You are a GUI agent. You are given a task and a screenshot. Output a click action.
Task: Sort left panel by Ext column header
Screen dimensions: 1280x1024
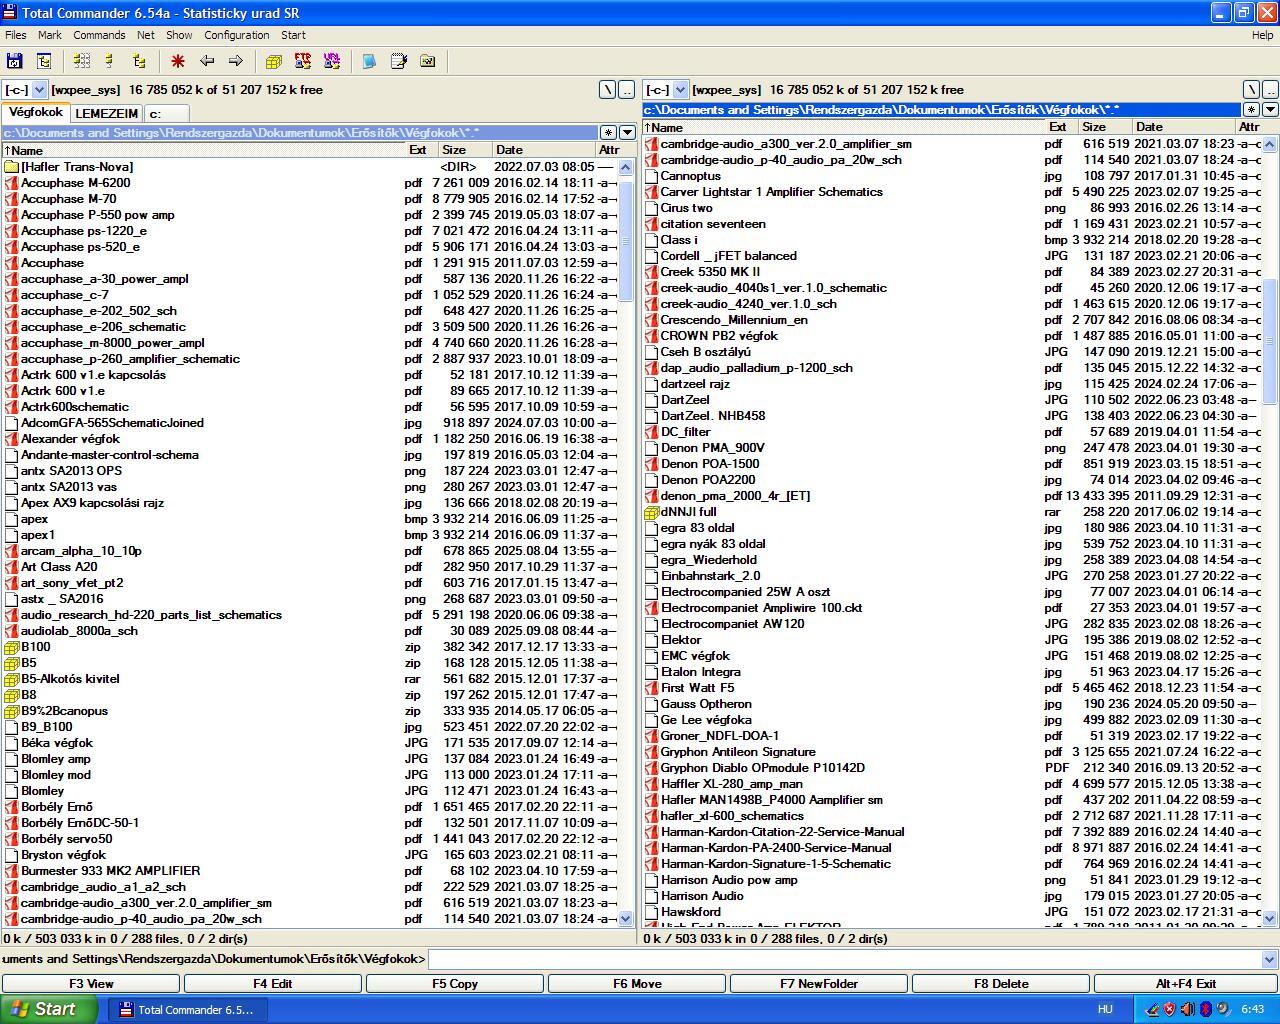pos(419,150)
